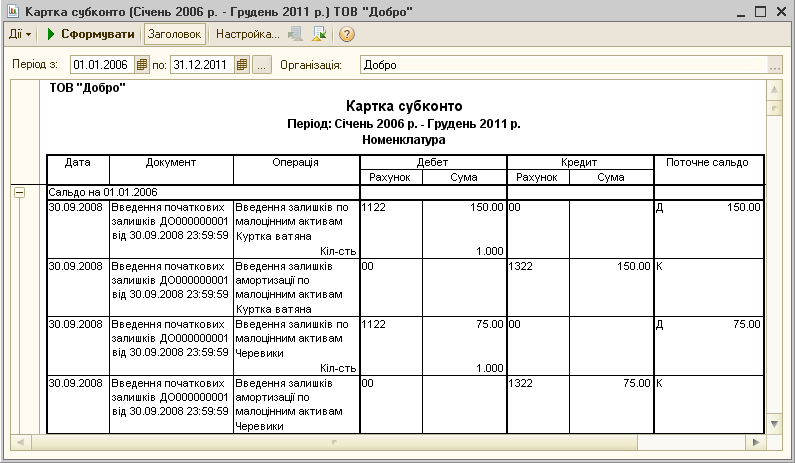The image size is (795, 463).
Task: Click the Номенклатура subtitle
Action: [404, 139]
